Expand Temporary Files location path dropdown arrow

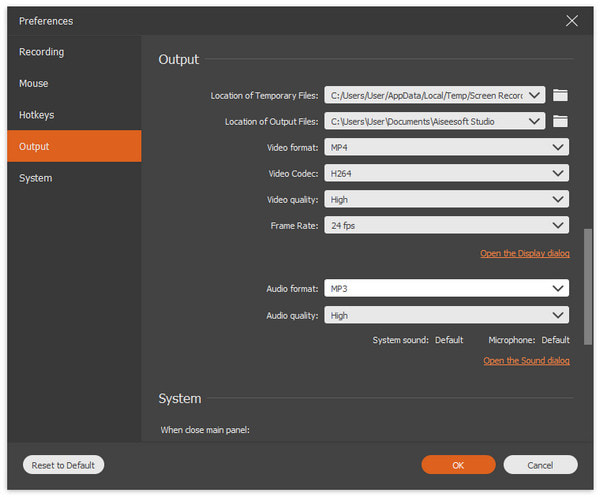[534, 95]
